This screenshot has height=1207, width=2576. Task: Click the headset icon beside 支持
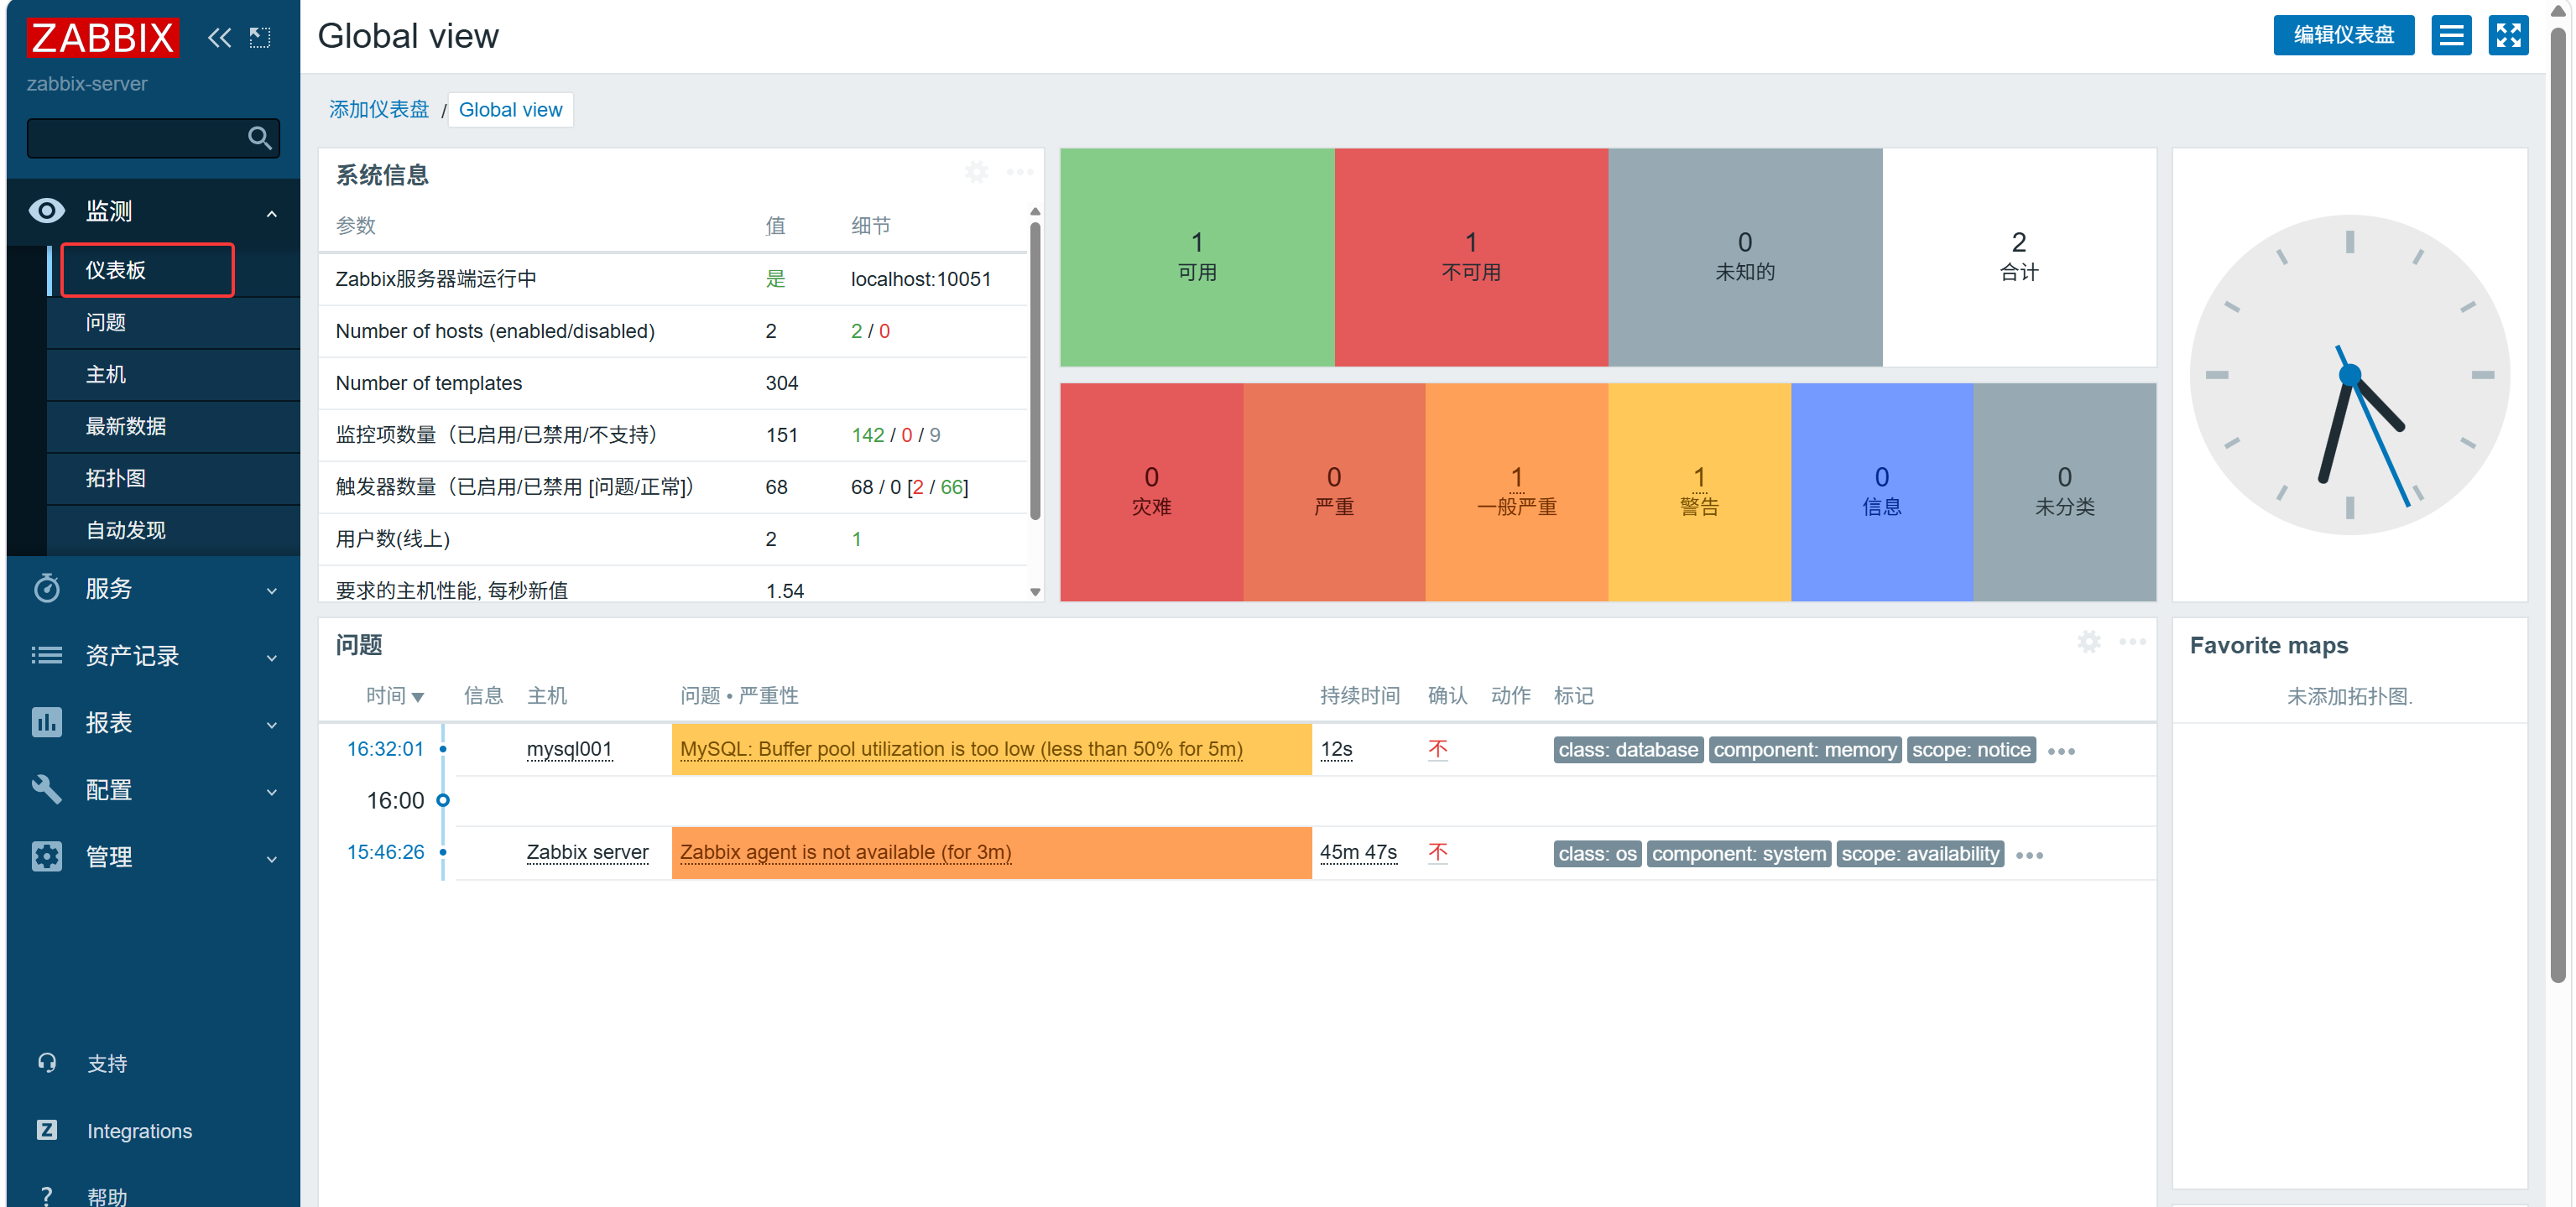pos(47,1063)
